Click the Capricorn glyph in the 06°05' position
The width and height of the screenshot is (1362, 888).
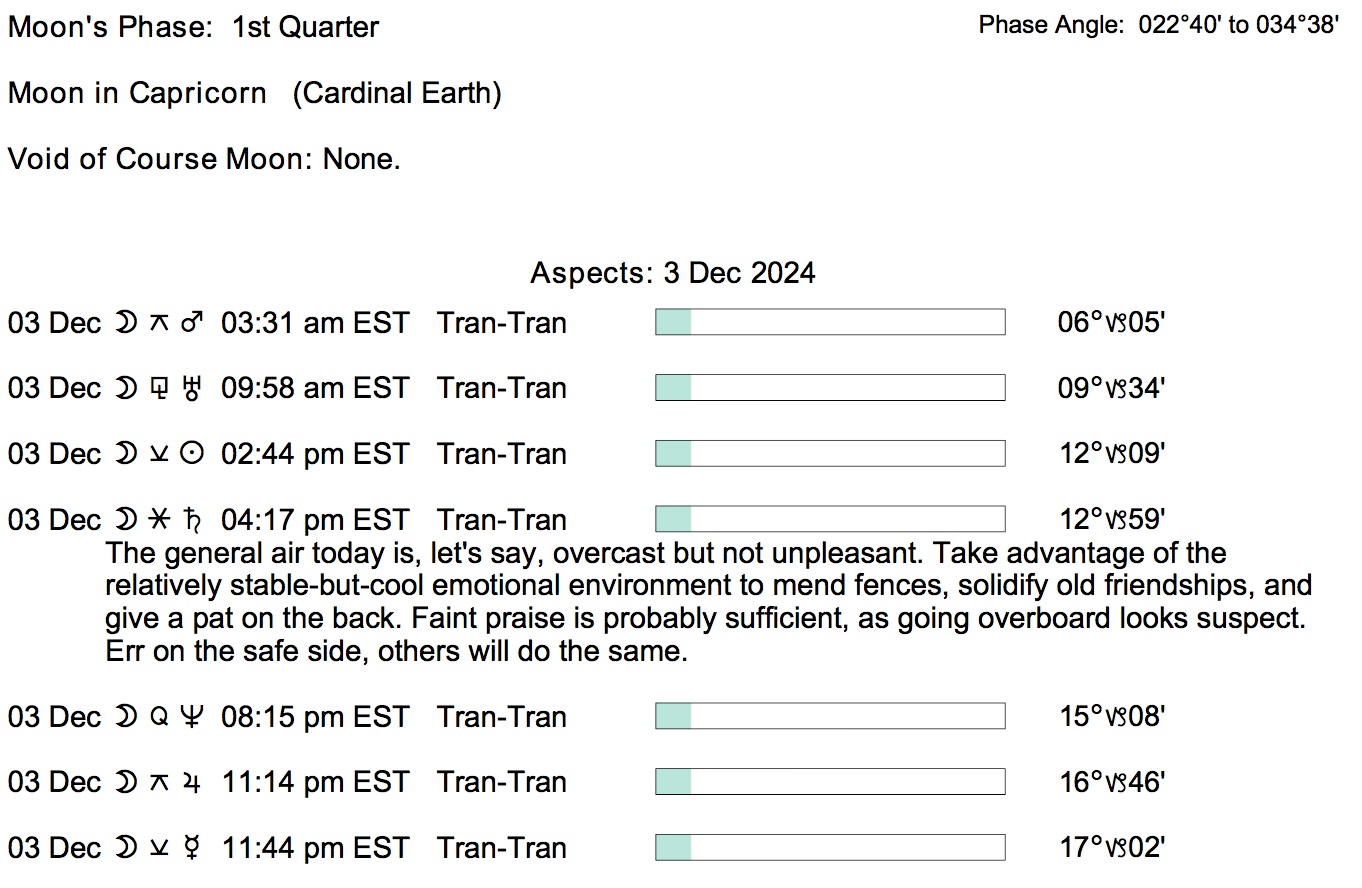tap(1116, 323)
